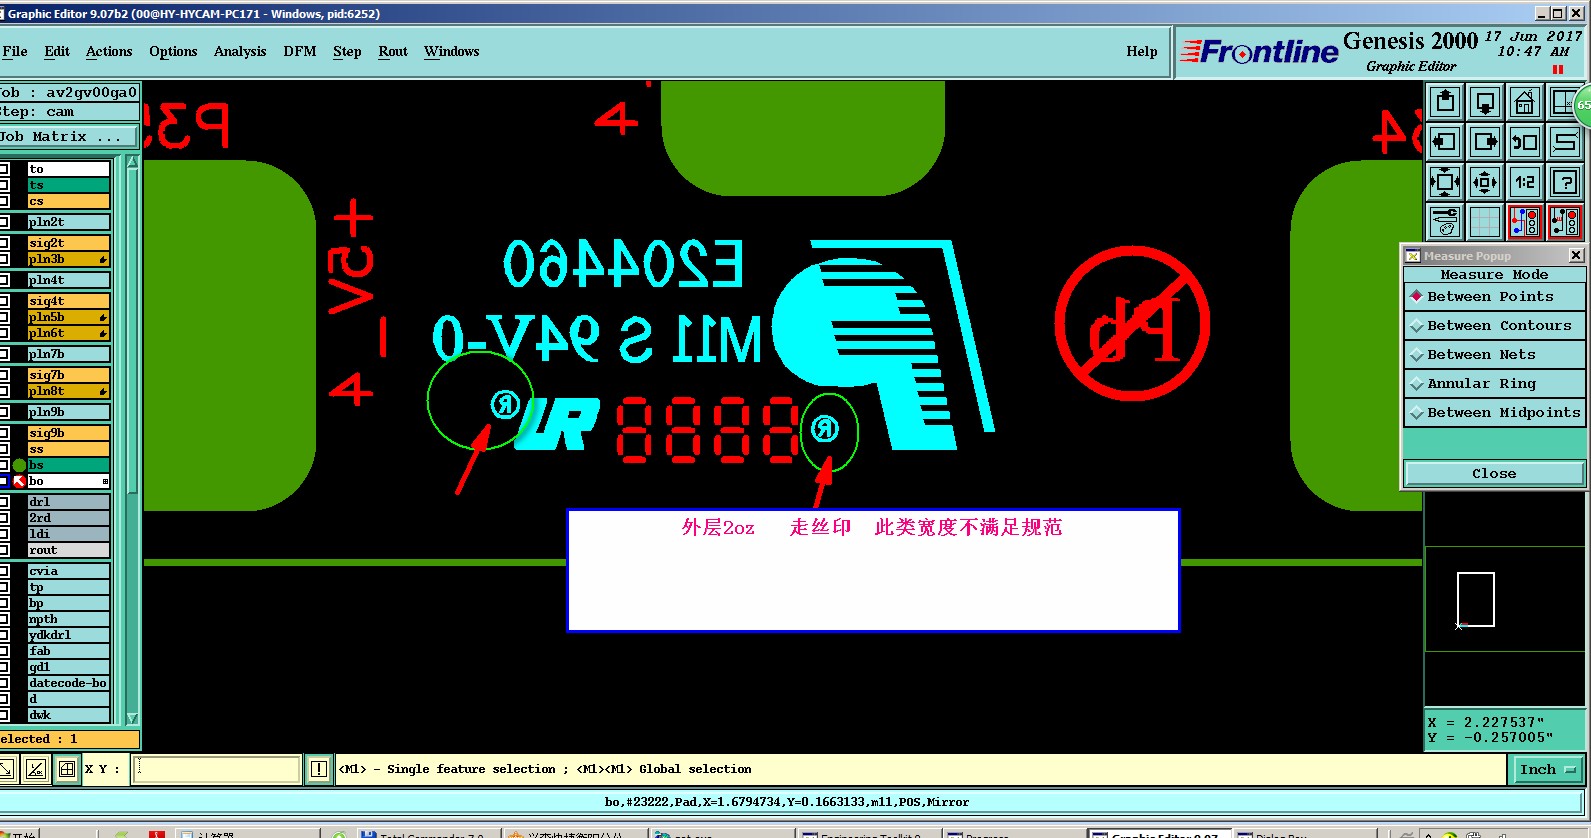Click the exclamation mark icon
This screenshot has height=838, width=1591.
point(319,769)
